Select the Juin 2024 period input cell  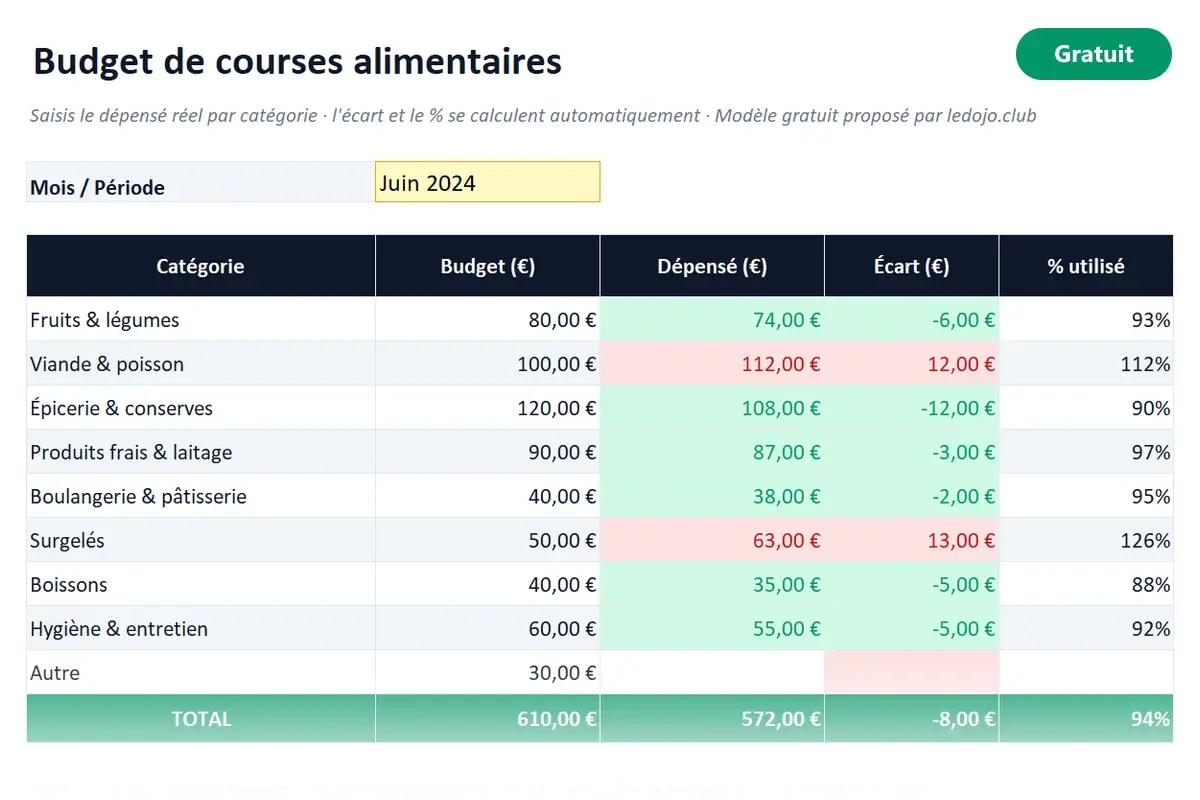tap(488, 182)
